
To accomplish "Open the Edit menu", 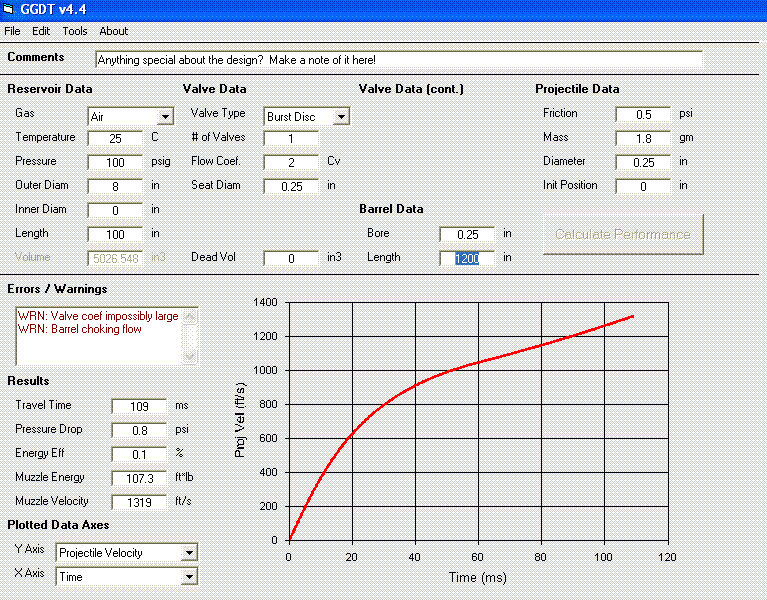I will point(41,31).
